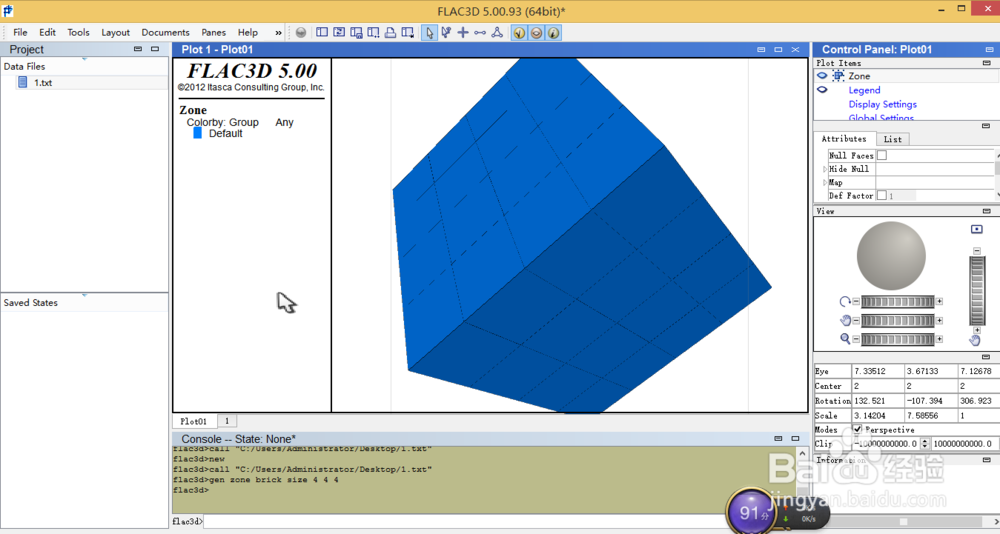Click the Clip minimum value stepper arrows
Viewport: 1000px width, 534px height.
925,443
